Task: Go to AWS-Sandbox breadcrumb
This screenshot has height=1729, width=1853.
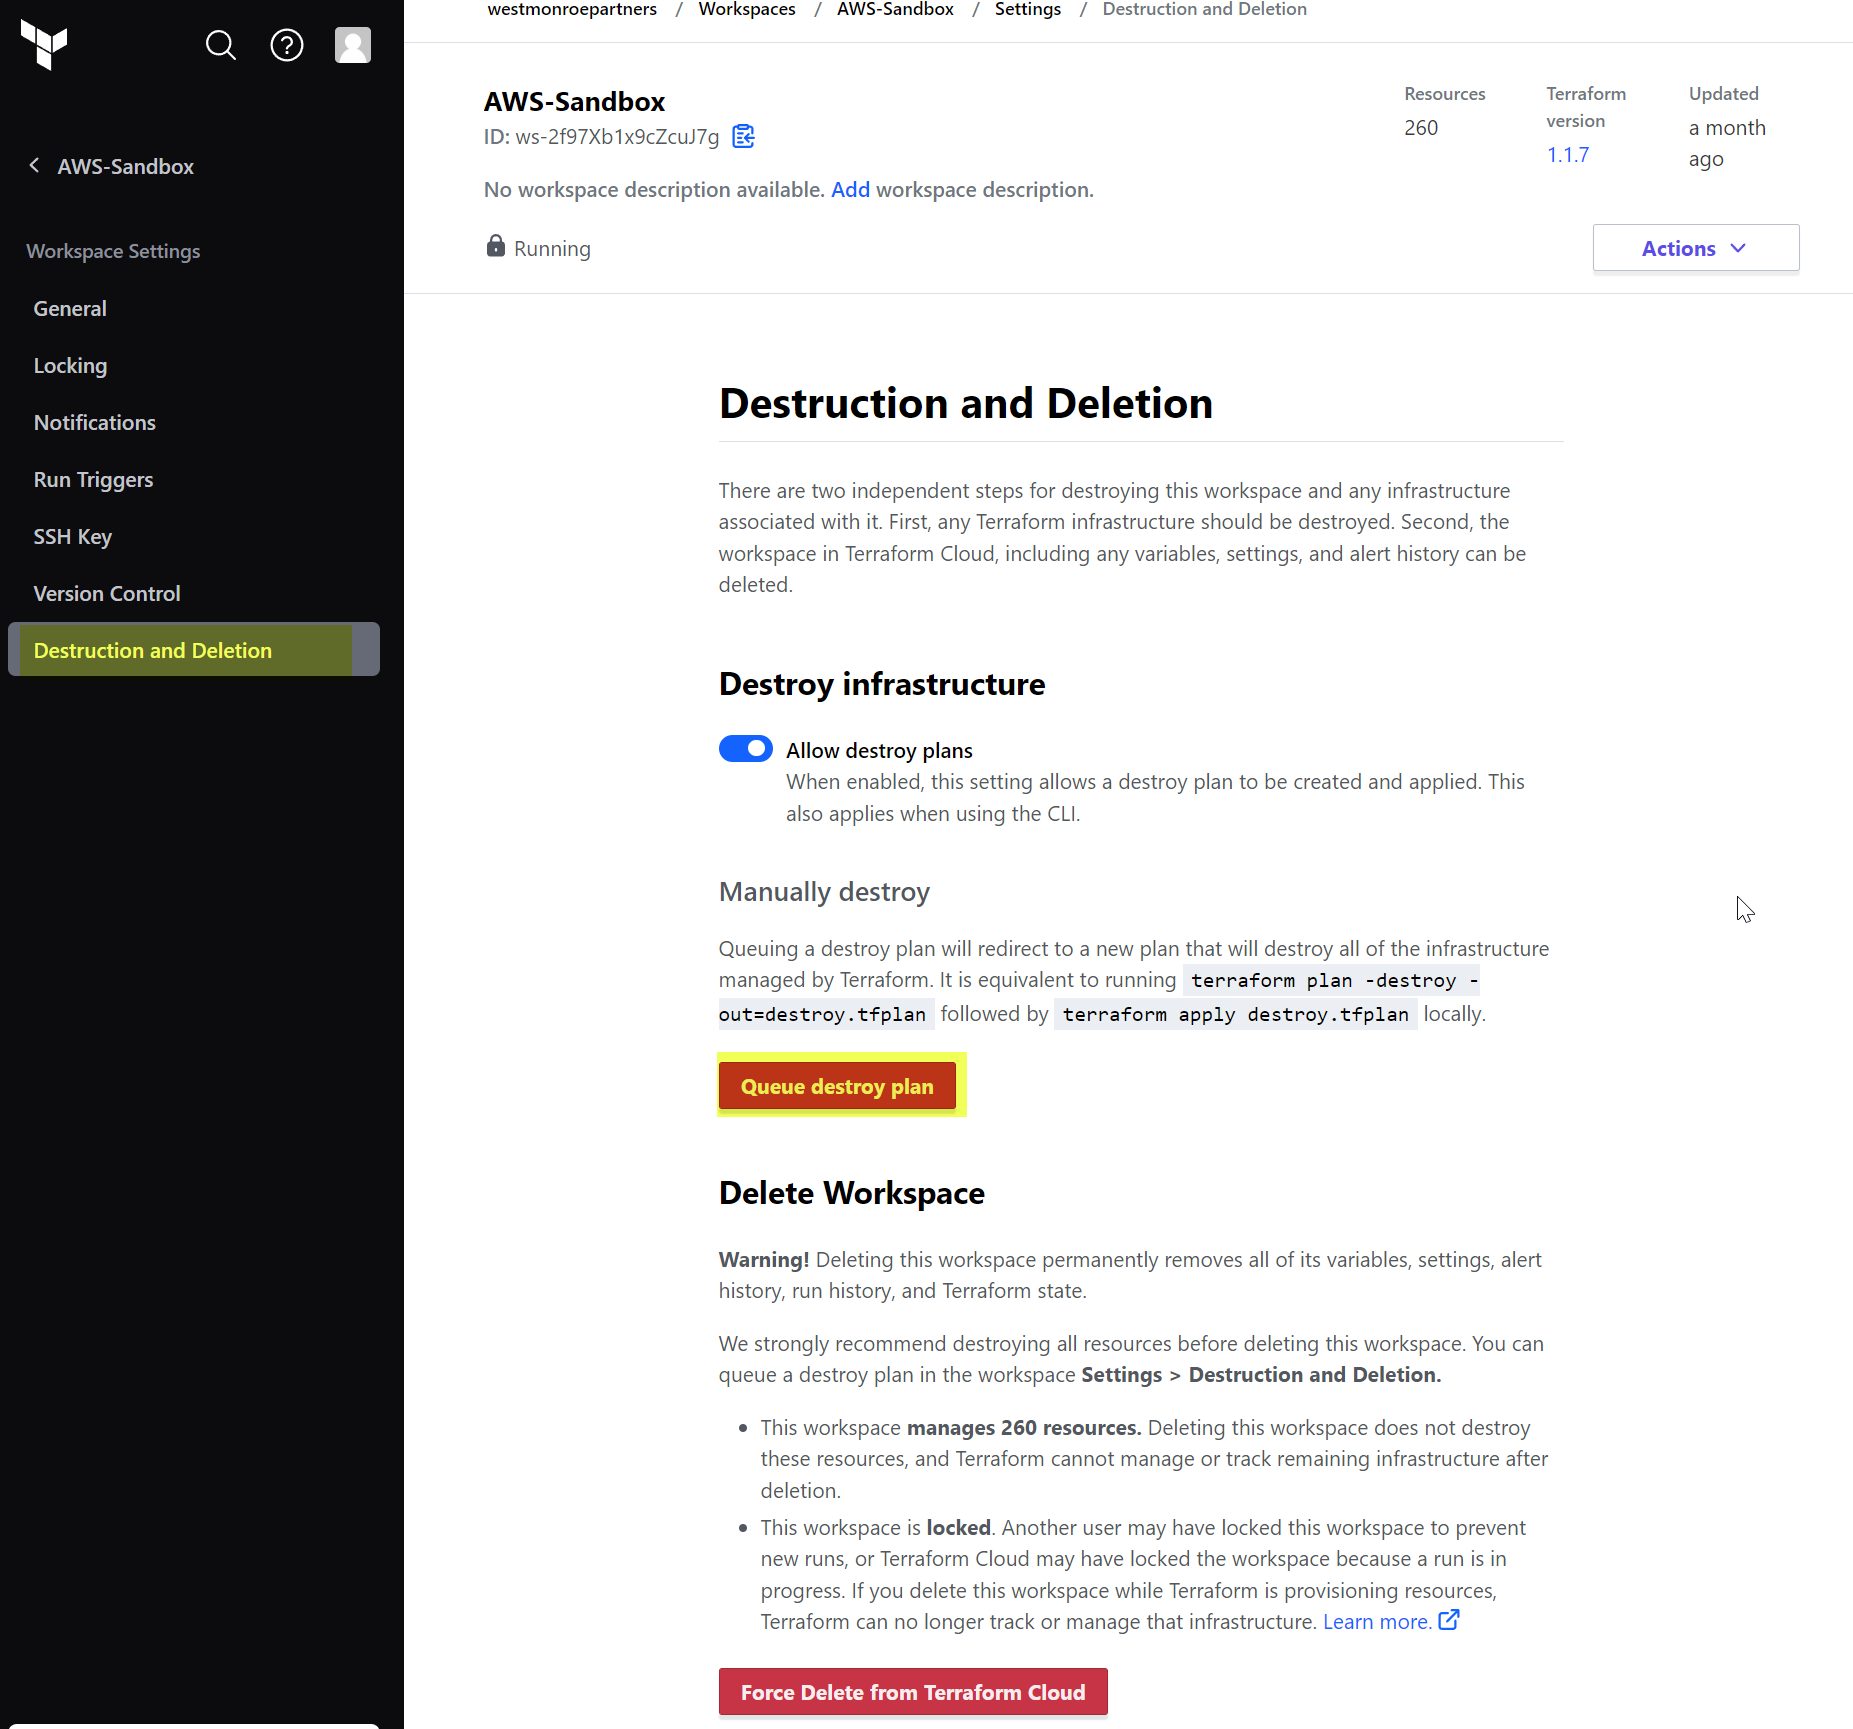Action: [x=895, y=10]
